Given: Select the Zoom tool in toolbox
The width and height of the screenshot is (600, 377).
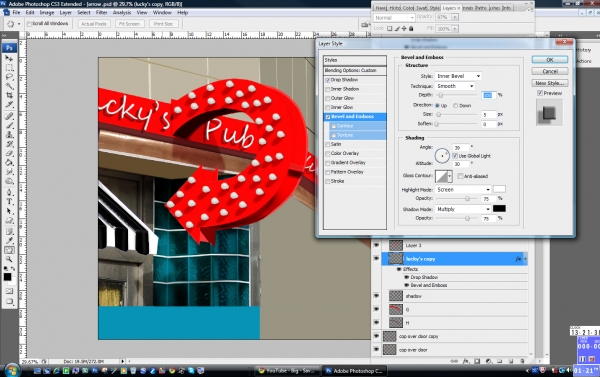Looking at the screenshot, I should coord(9,259).
